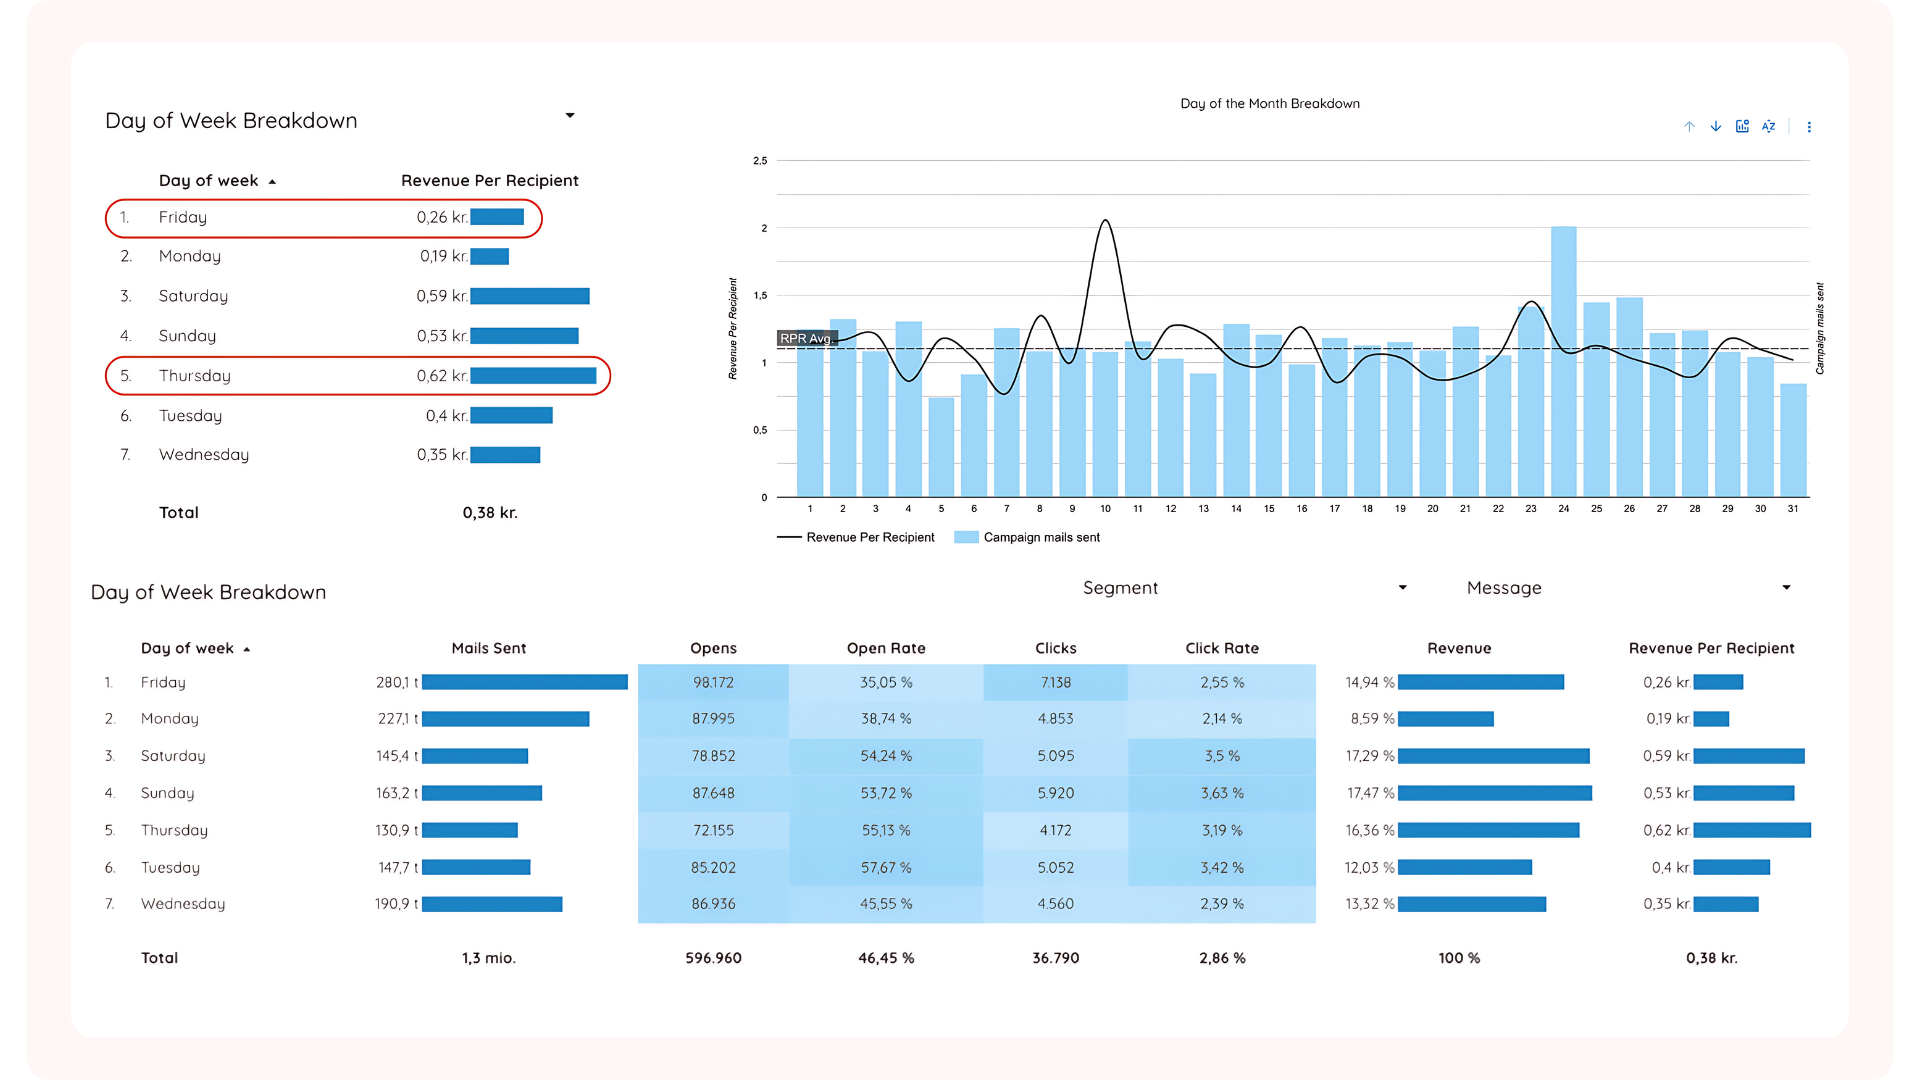
Task: Click the download arrow icon in chart toolbar
Action: pyautogui.click(x=1712, y=125)
